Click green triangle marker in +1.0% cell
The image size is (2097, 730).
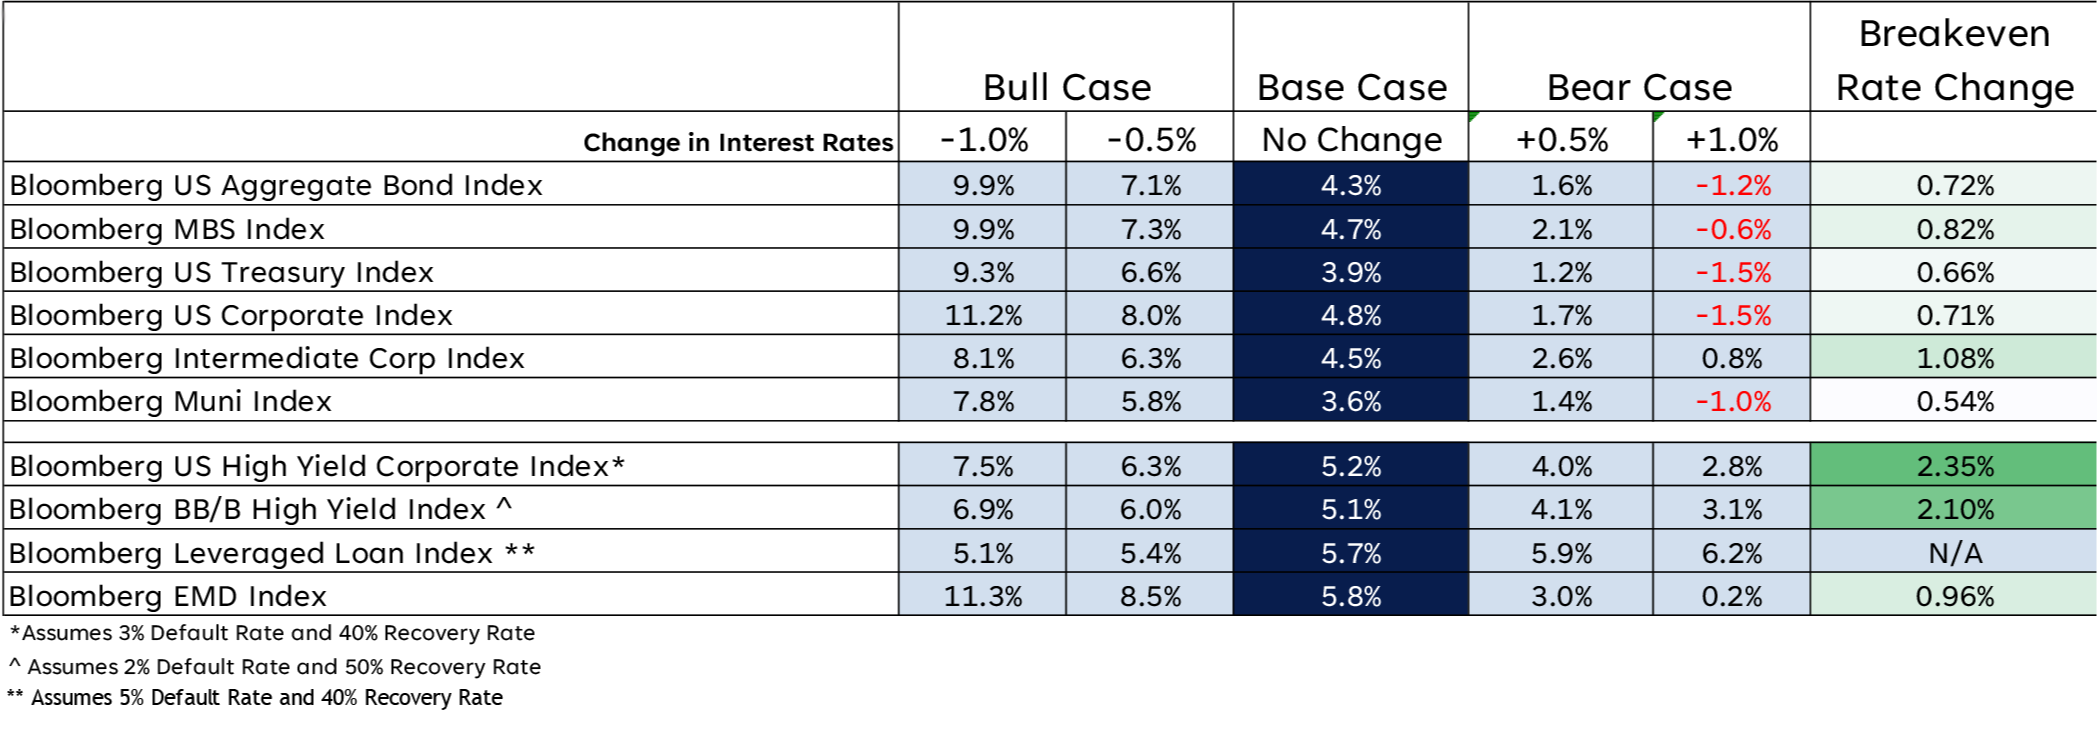click(x=1658, y=117)
